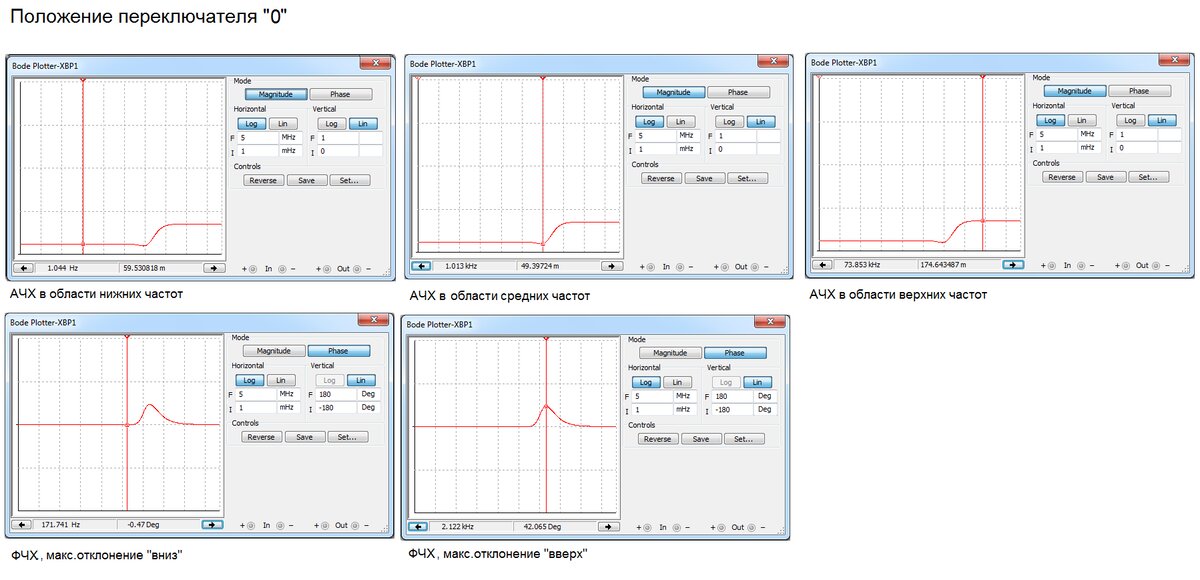Move cursor right in the 171.741 Hz plotter

(212, 524)
